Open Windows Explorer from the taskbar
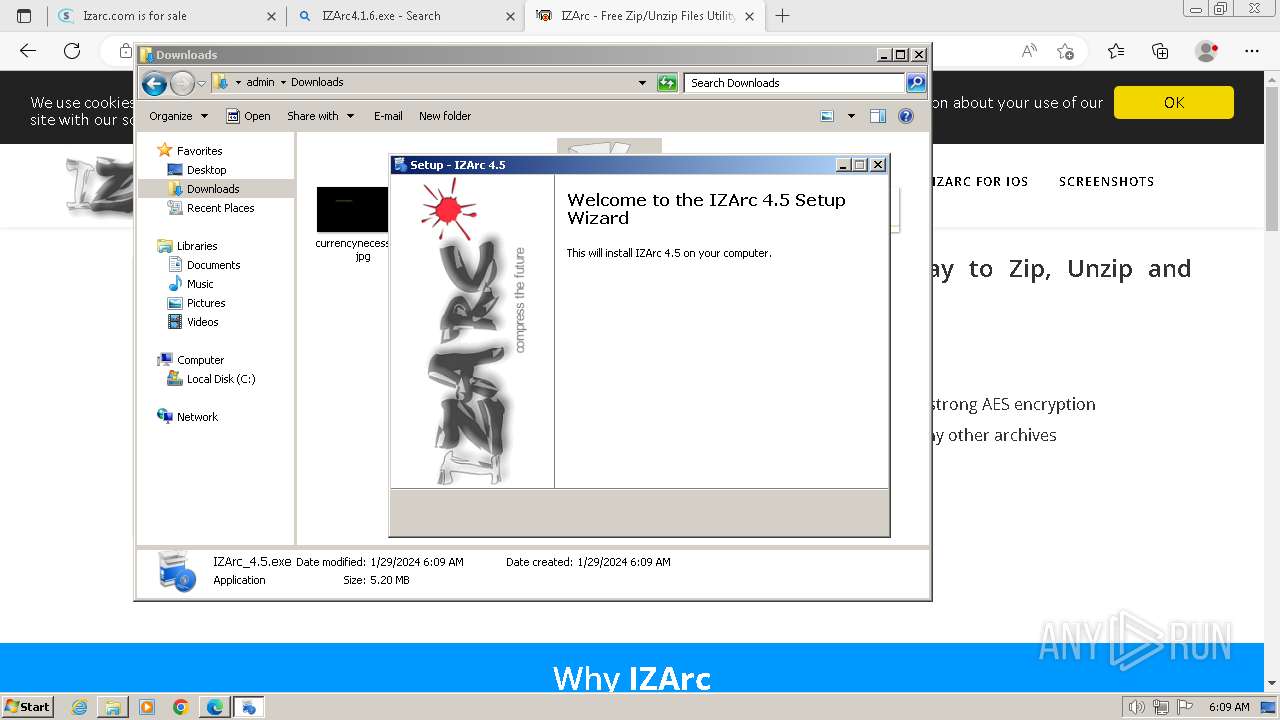The width and height of the screenshot is (1280, 720). (113, 707)
